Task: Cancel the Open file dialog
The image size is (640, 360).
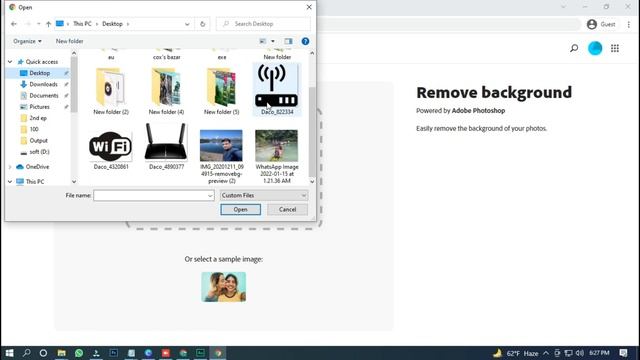Action: [x=287, y=209]
